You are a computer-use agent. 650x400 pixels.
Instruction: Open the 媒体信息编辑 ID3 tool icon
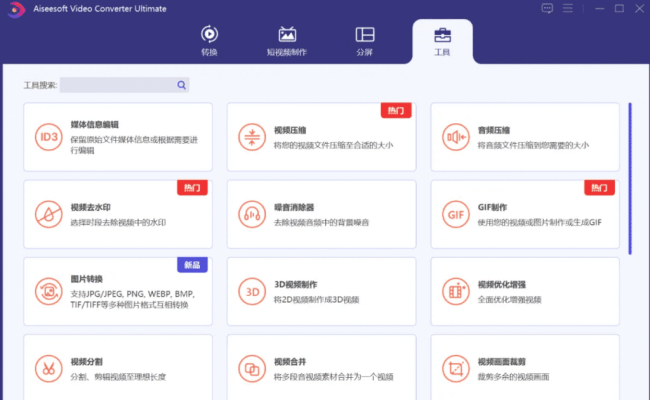47,136
